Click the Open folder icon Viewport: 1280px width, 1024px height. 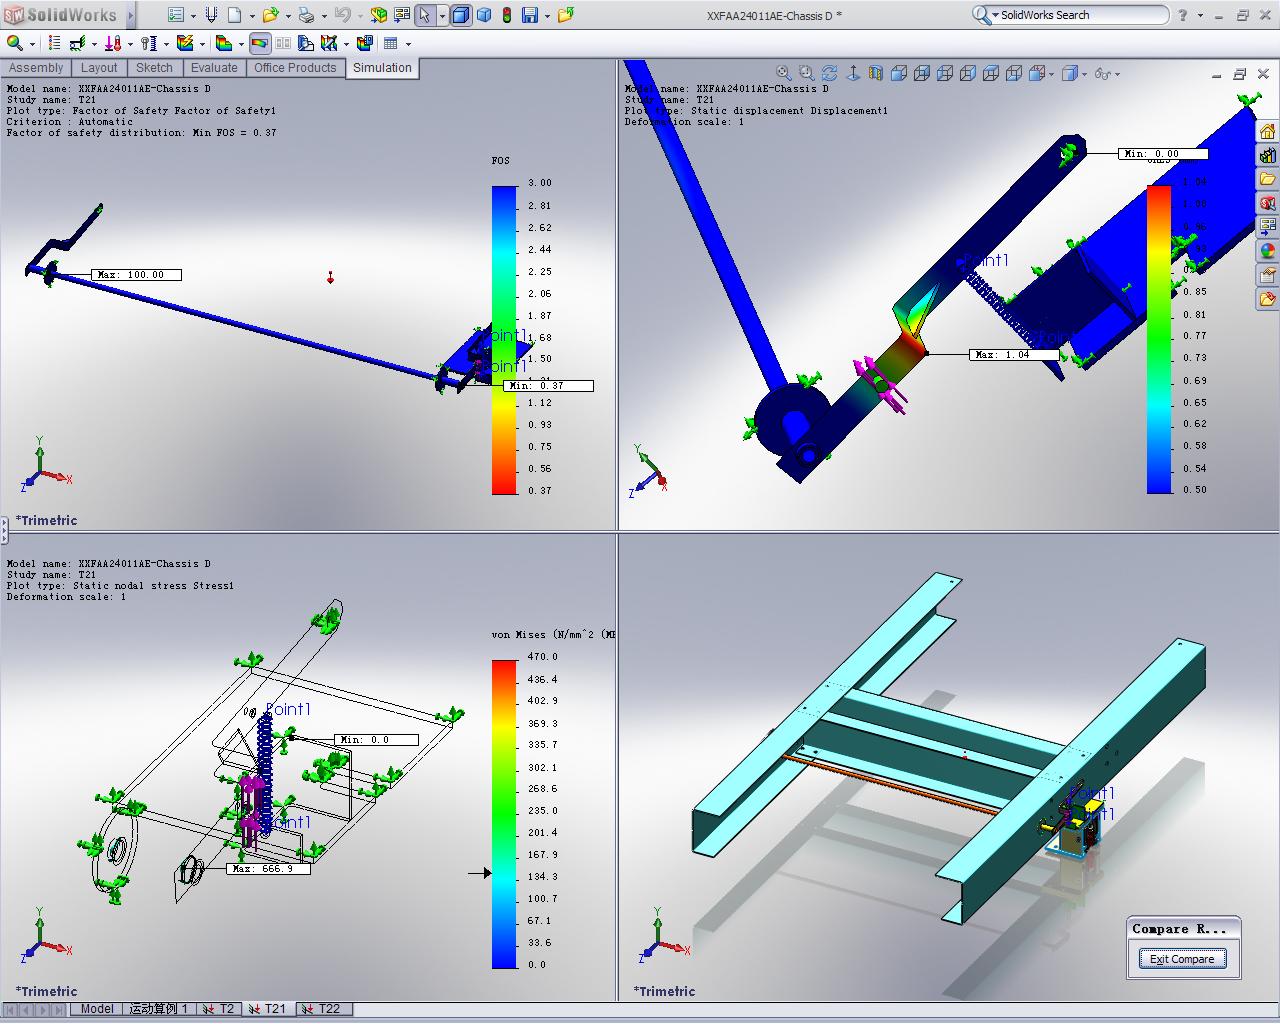click(270, 15)
